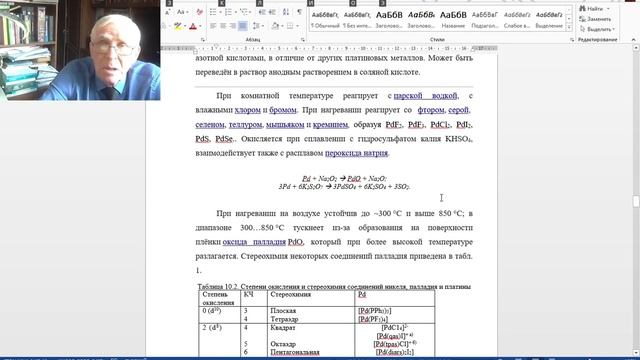Click the 'Плоская' table cell
This screenshot has width=640, height=360.
coord(283,311)
